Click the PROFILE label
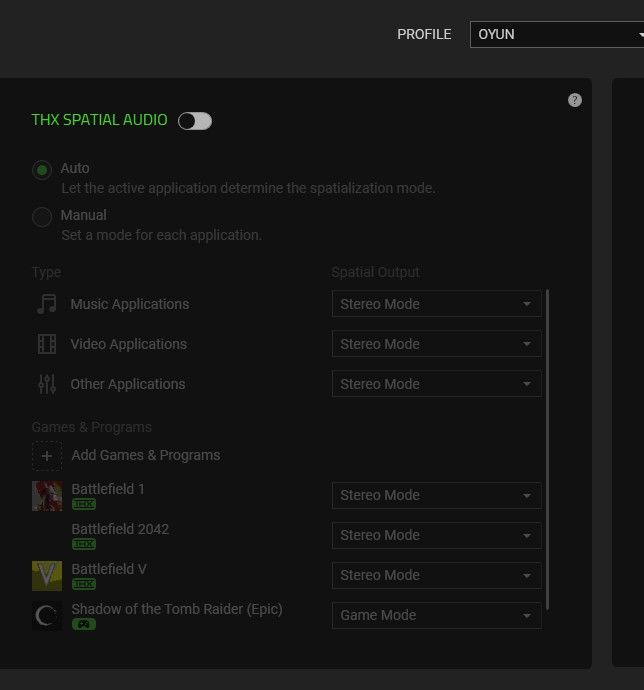This screenshot has width=644, height=690. click(x=424, y=34)
